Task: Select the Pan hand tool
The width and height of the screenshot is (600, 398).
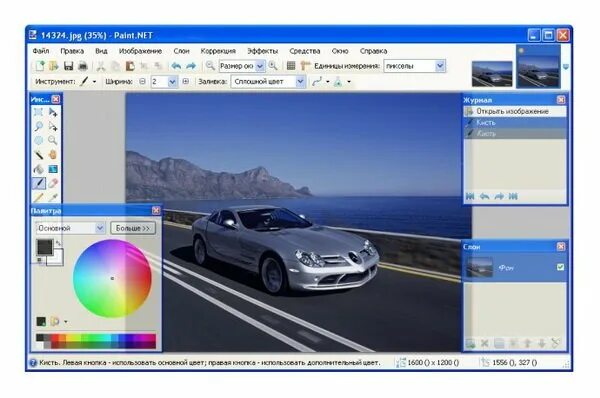Action: click(x=53, y=155)
